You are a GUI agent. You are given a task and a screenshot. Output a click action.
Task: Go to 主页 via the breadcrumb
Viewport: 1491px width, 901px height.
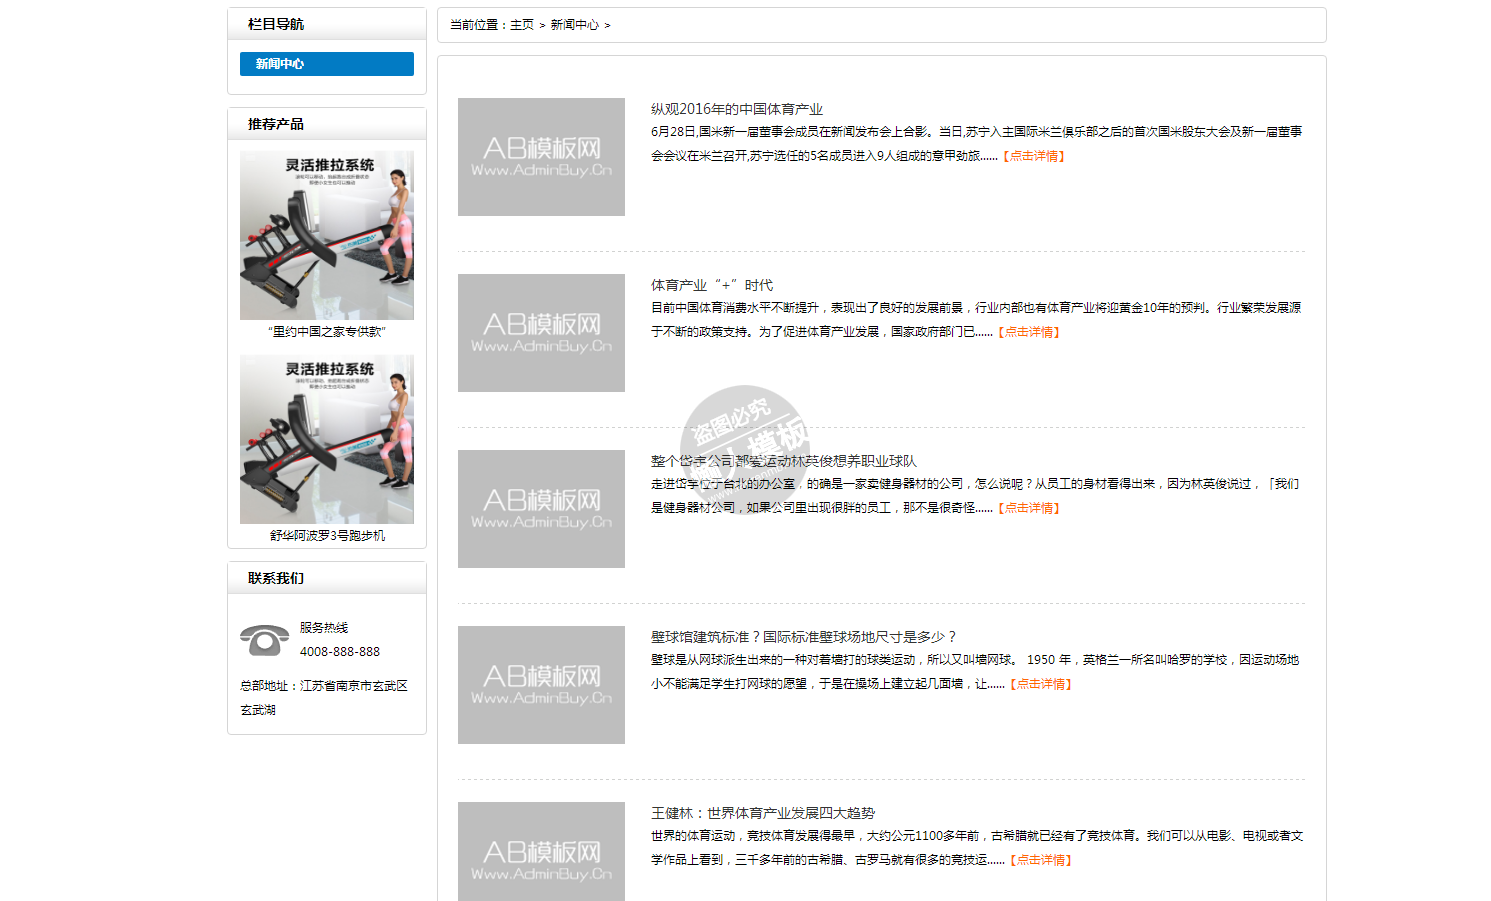[x=522, y=25]
